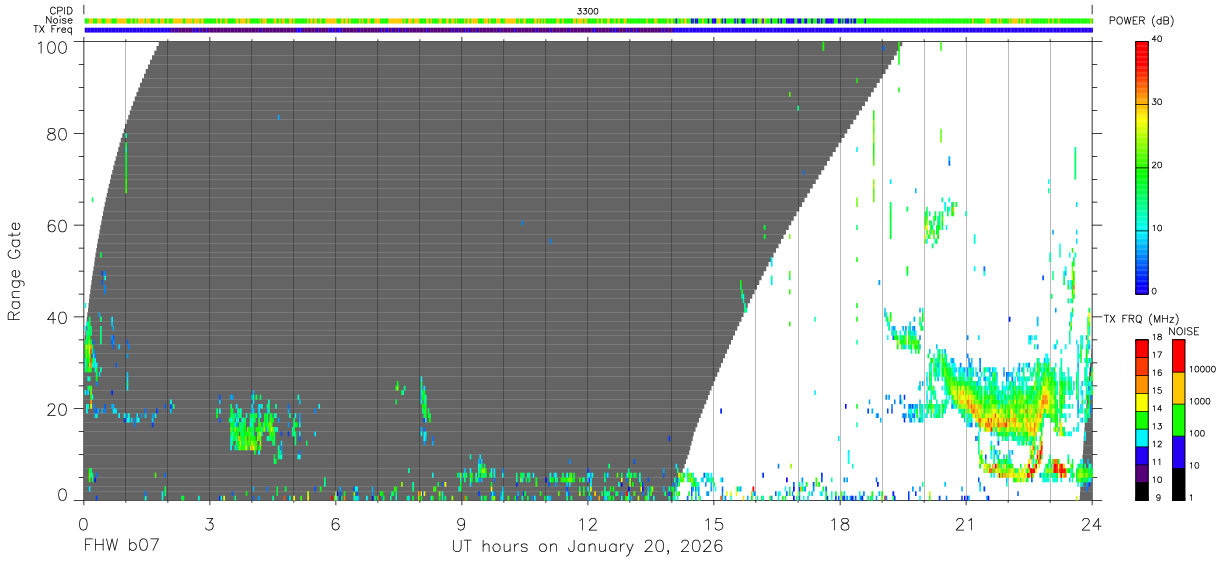Pick the cyan block of TX FRQ legend

coord(1141,437)
